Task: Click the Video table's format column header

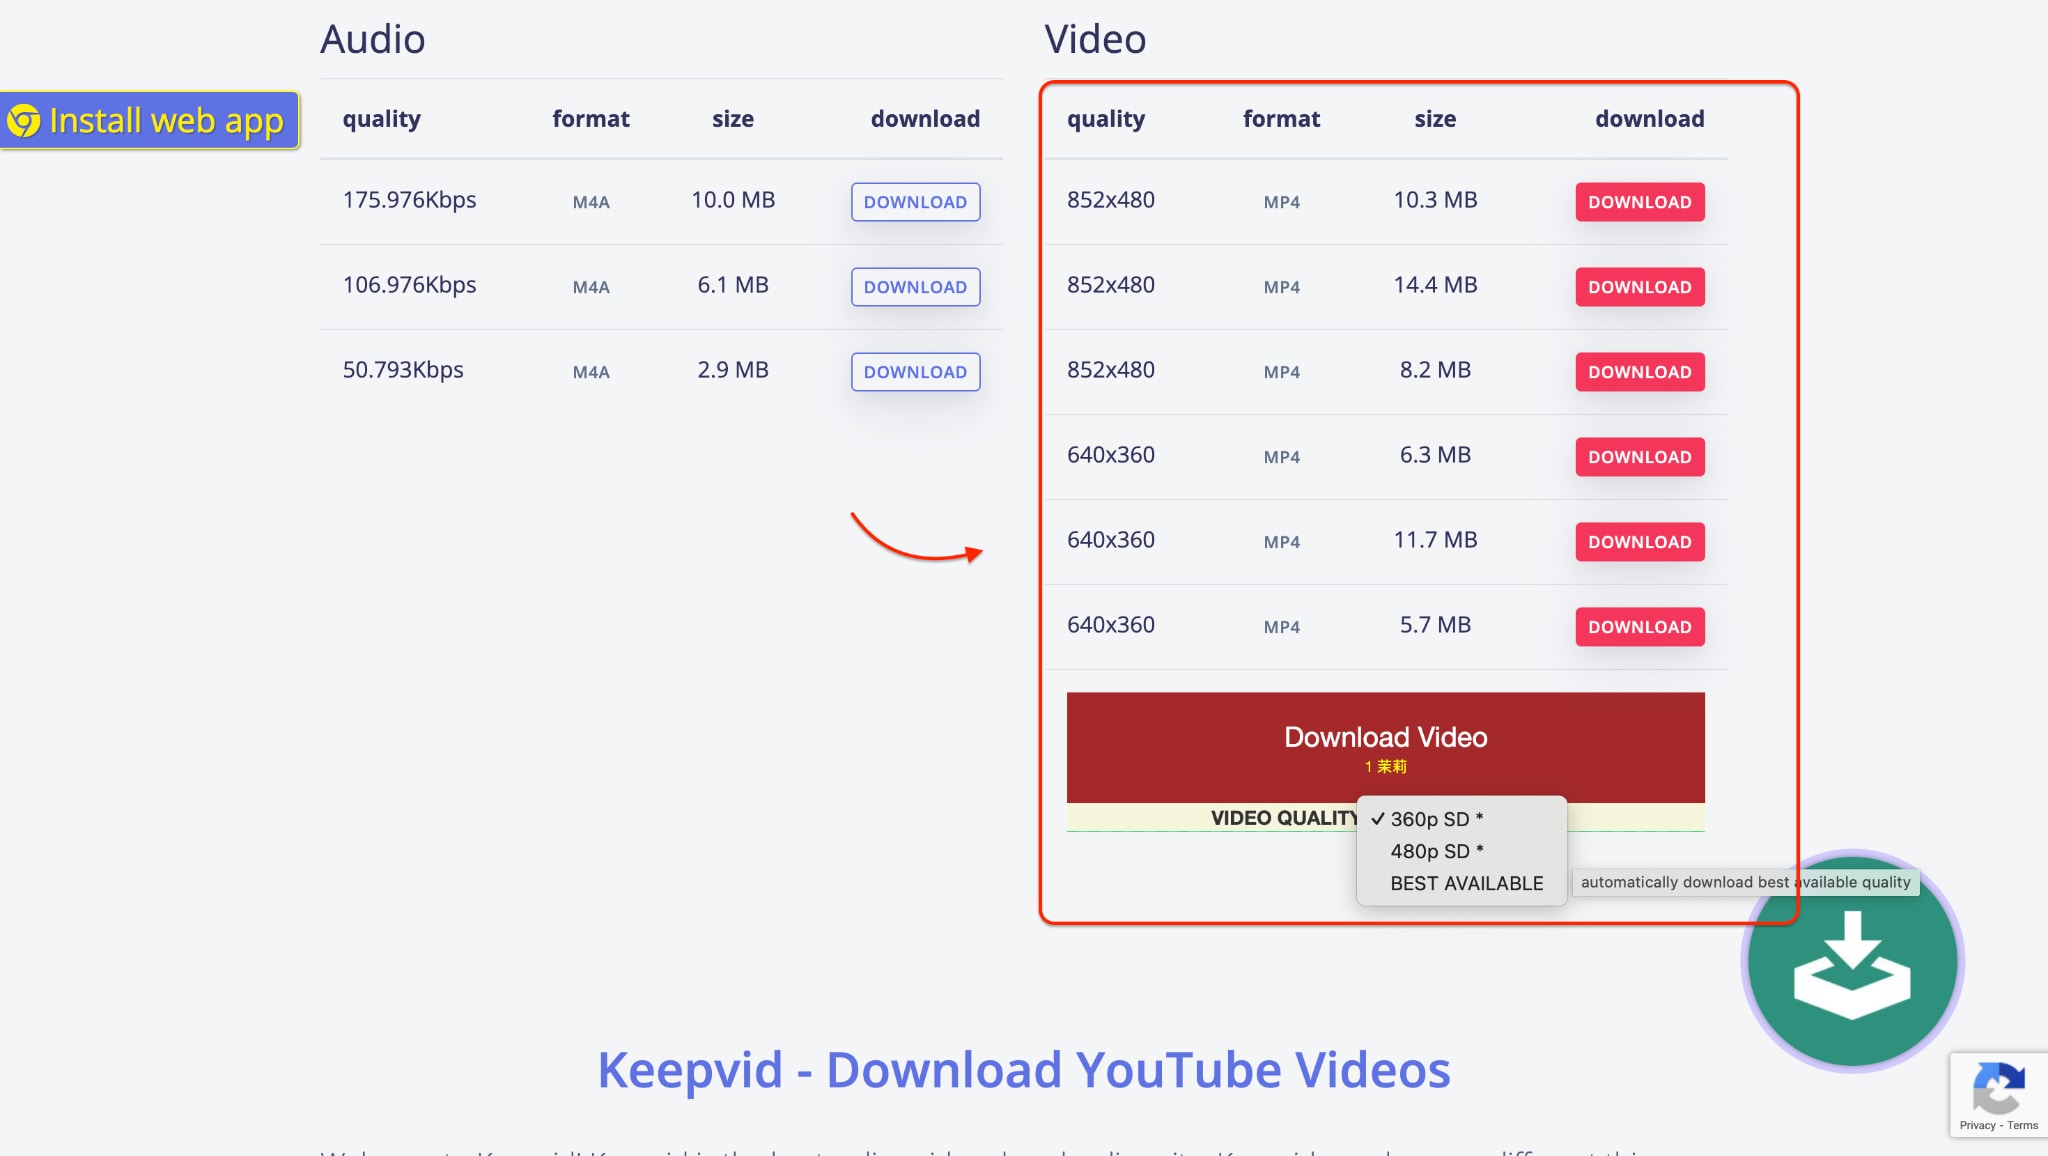Action: [x=1281, y=119]
